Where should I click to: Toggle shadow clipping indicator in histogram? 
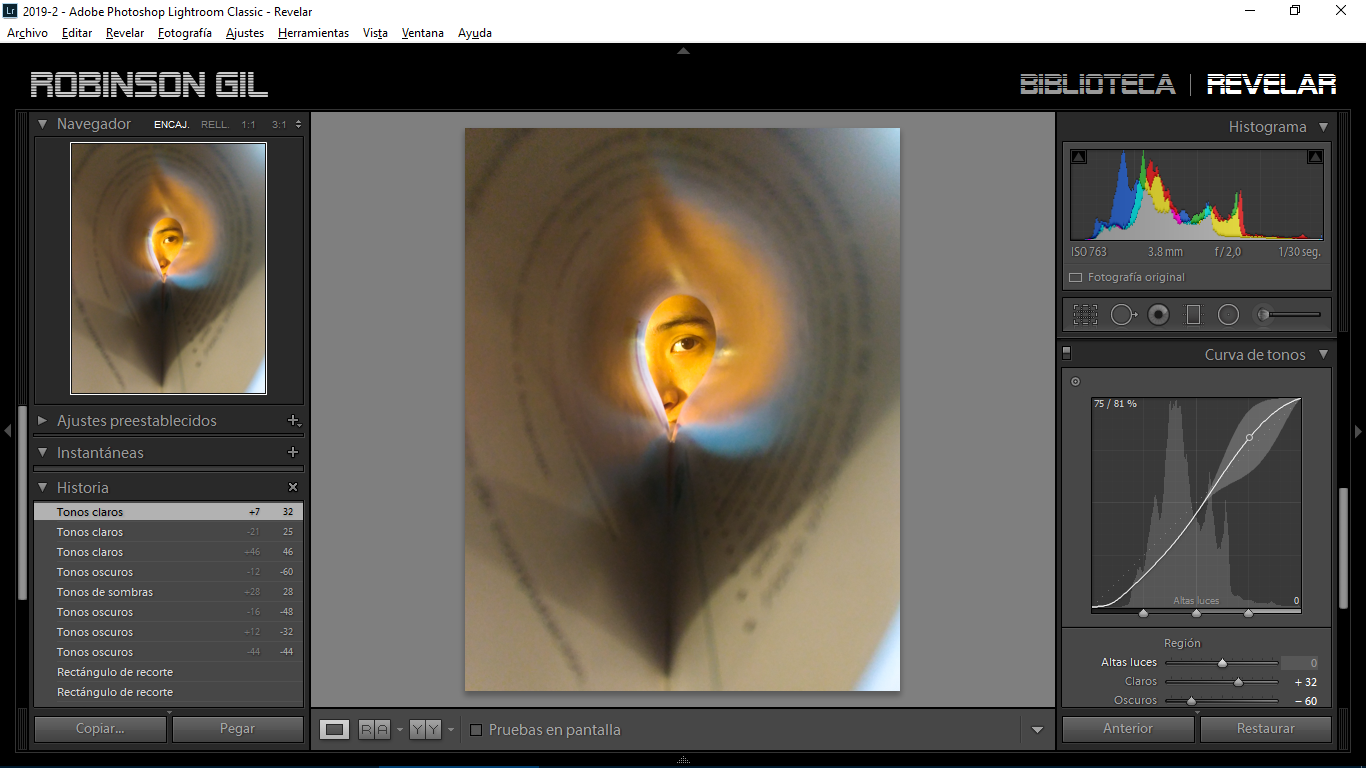(x=1078, y=157)
